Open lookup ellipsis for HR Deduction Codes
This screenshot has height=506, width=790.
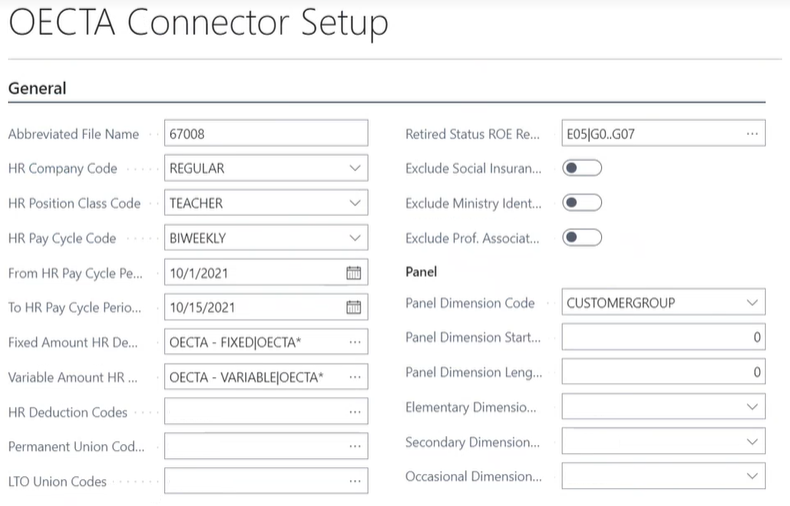pos(355,412)
